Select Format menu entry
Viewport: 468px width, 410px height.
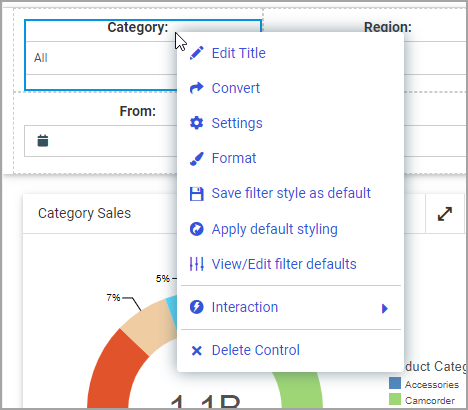click(234, 158)
